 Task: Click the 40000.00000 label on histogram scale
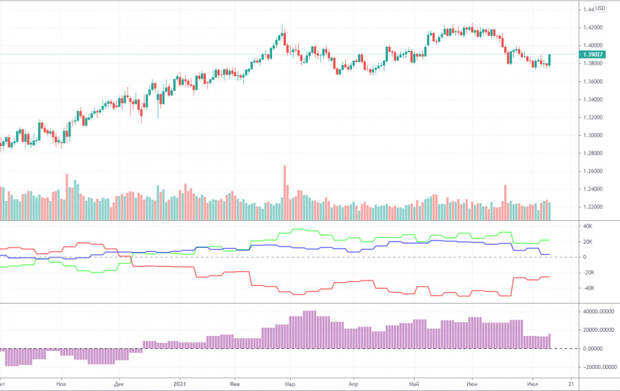click(x=598, y=312)
